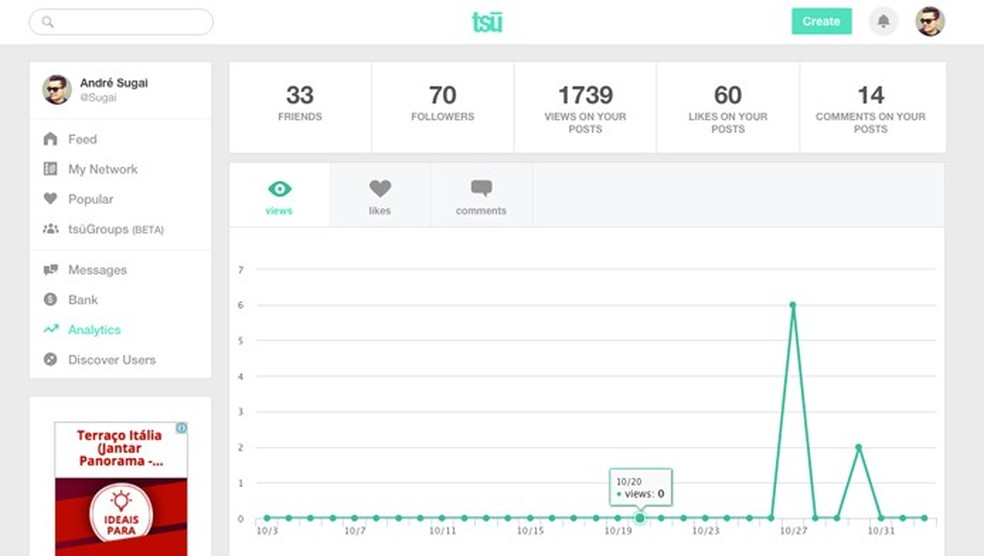Click the Messages chat bubble icon
The width and height of the screenshot is (984, 556).
click(x=50, y=270)
